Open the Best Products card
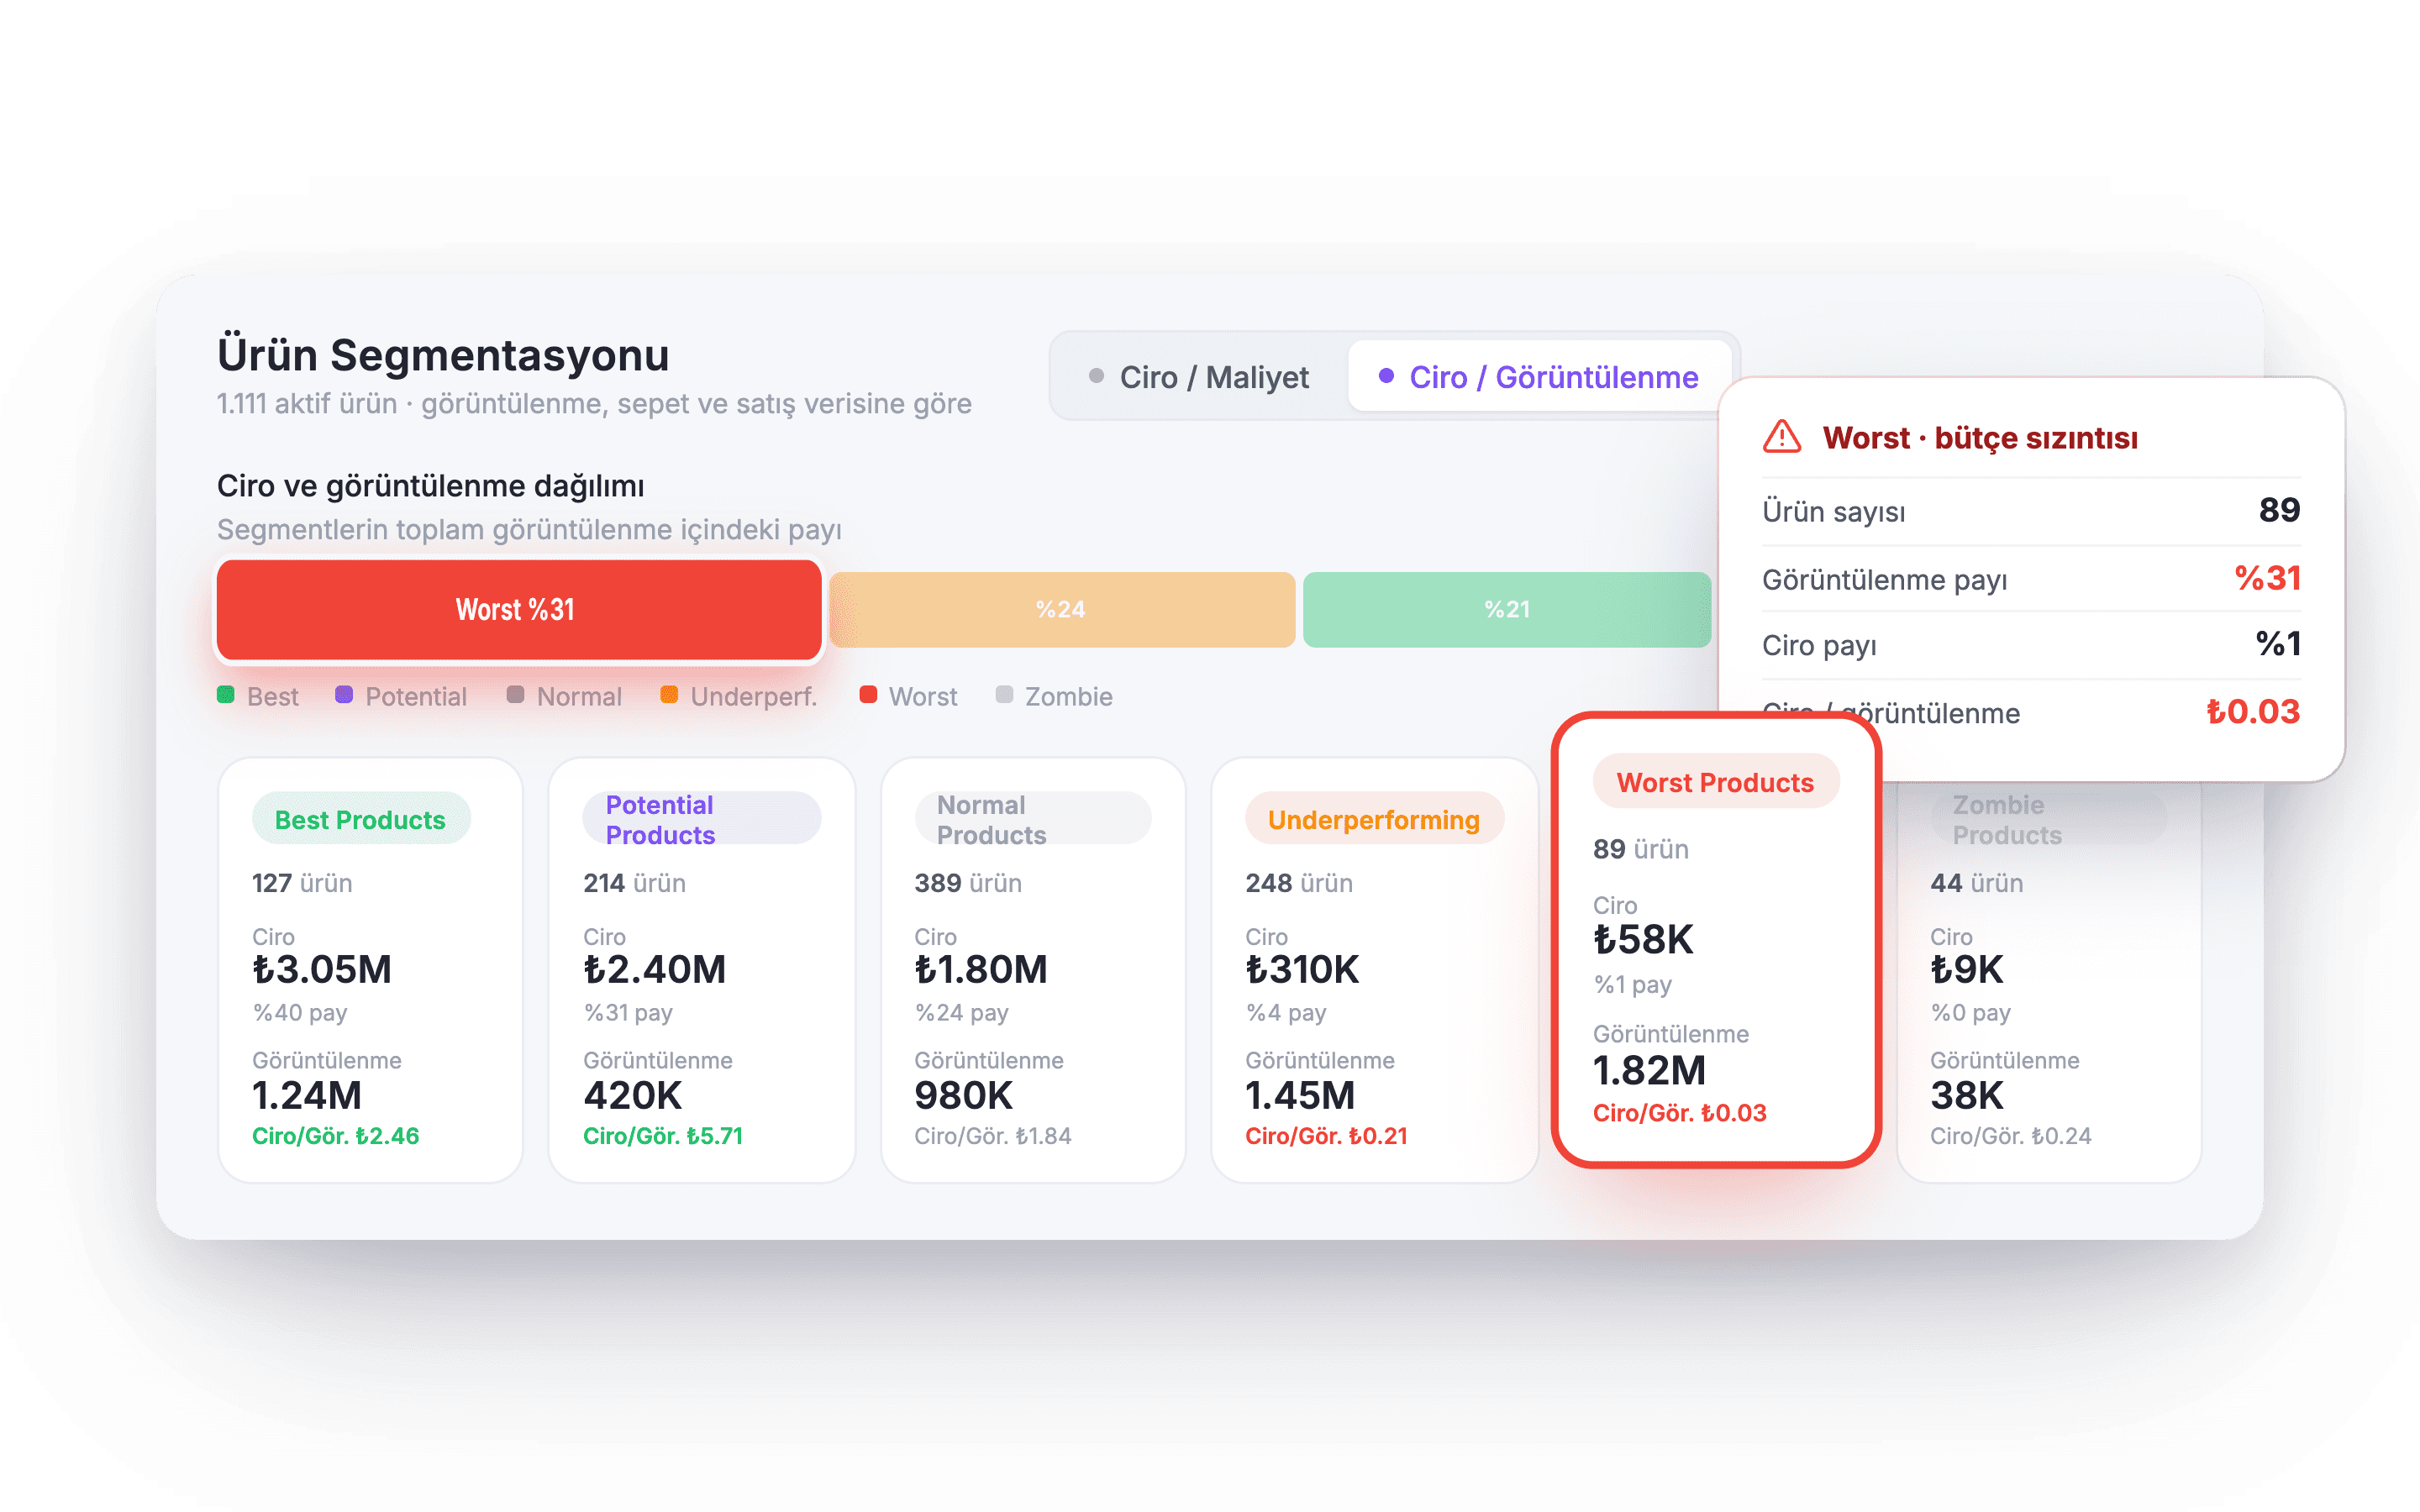2420x1512 pixels. pos(371,970)
